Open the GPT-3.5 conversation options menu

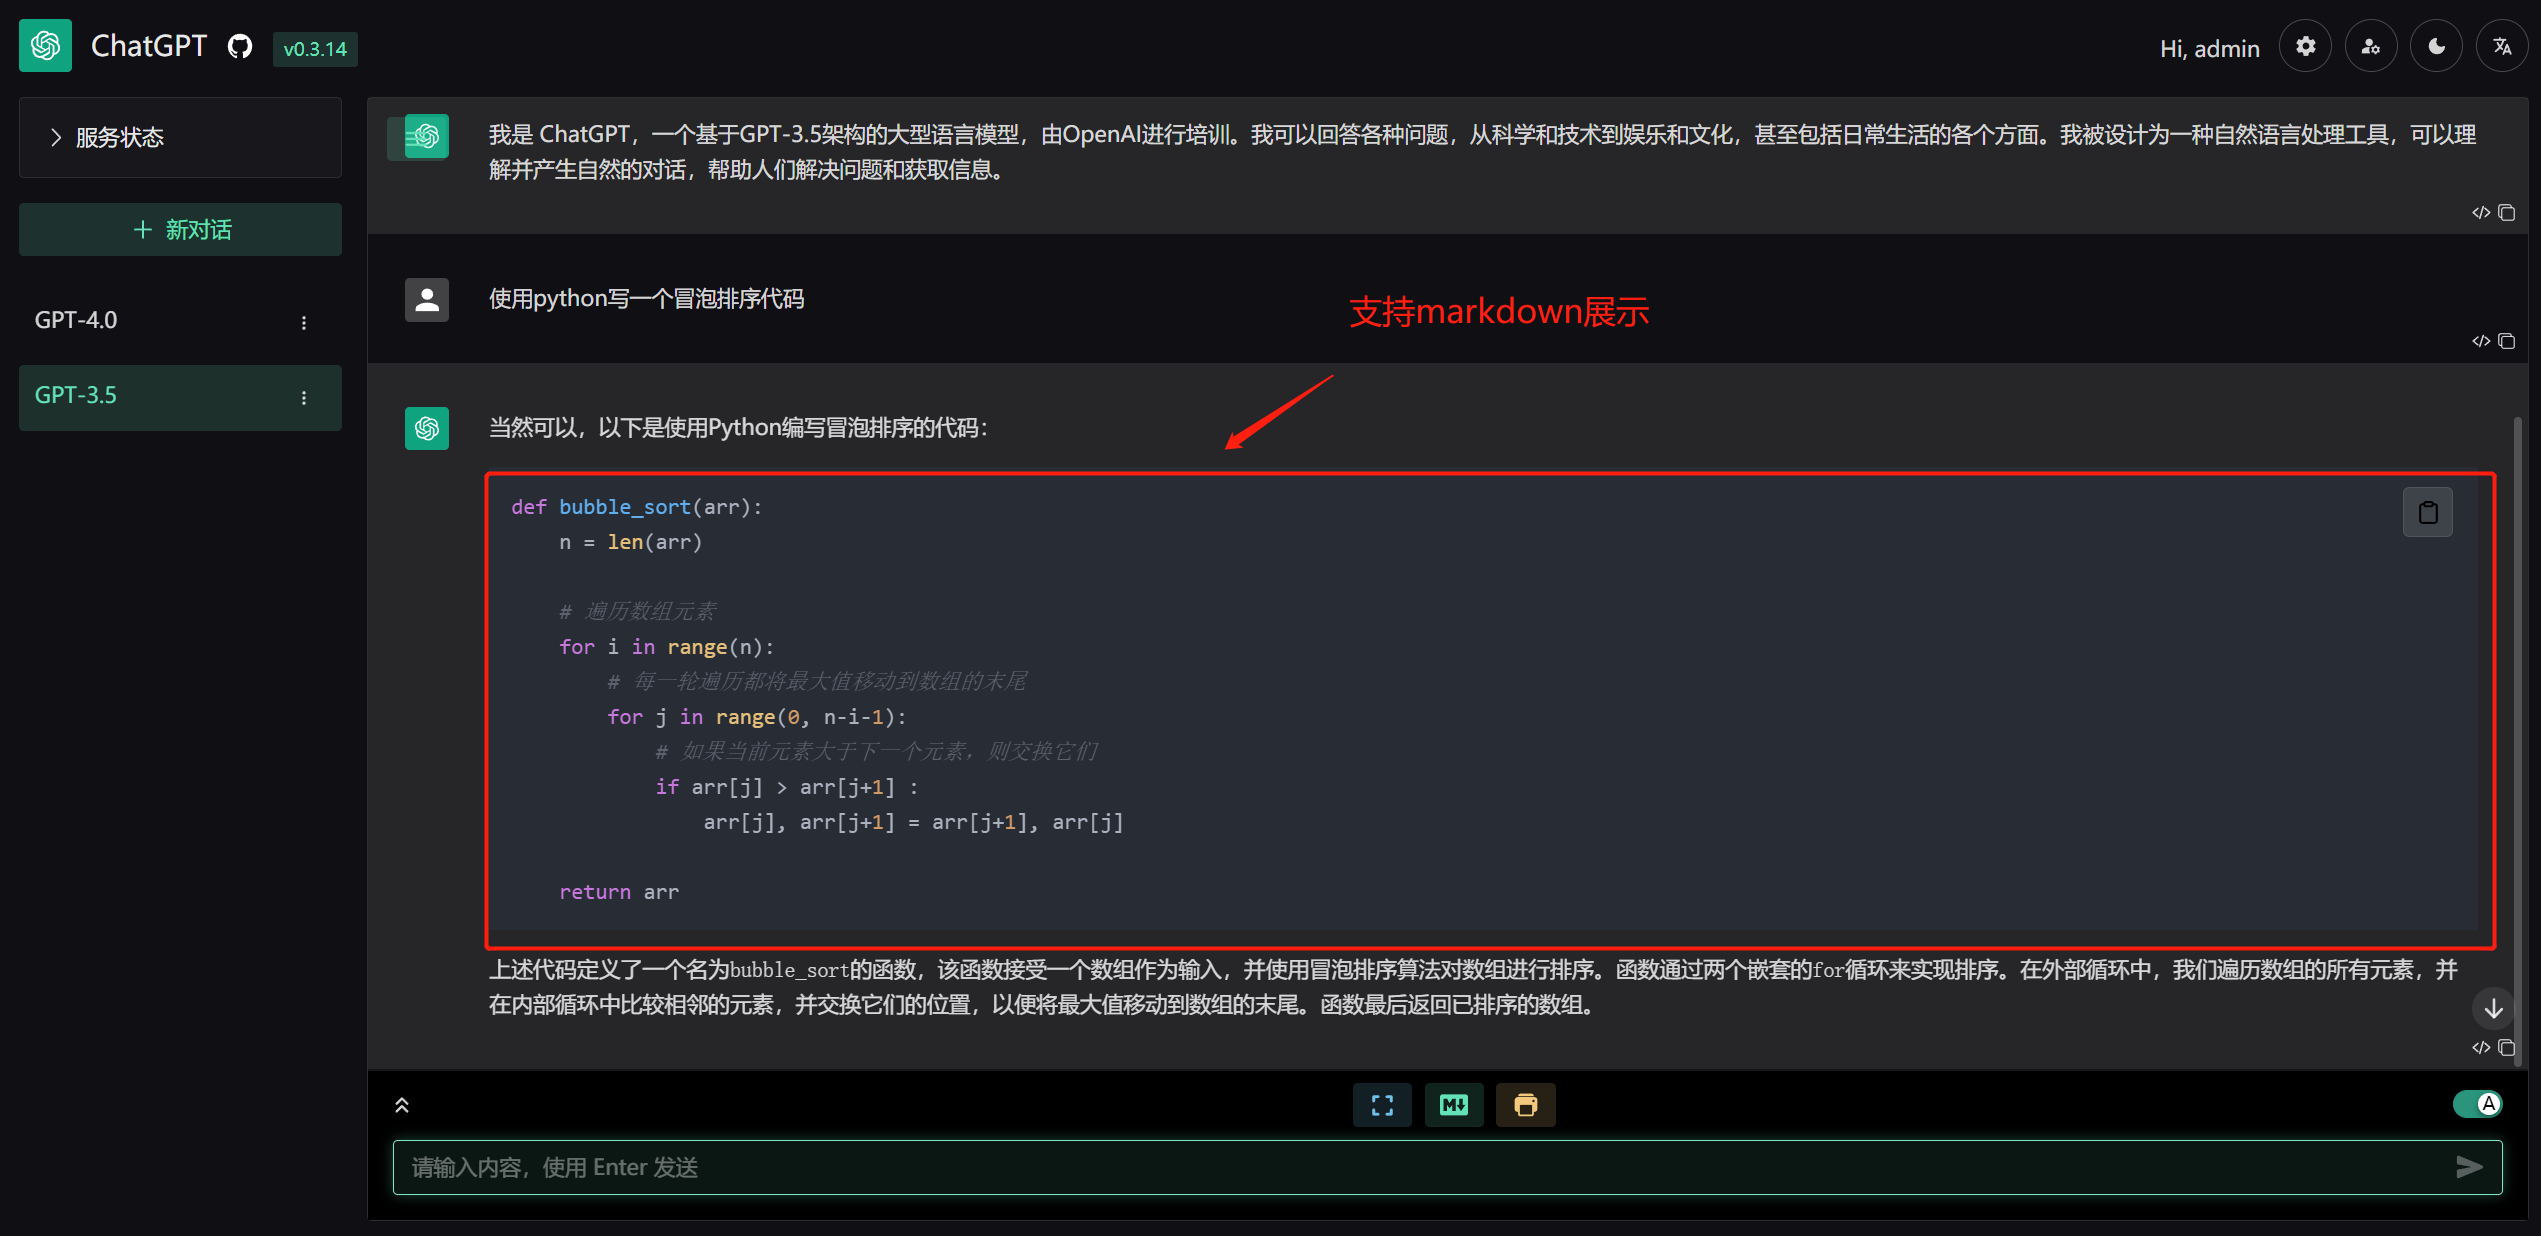304,397
